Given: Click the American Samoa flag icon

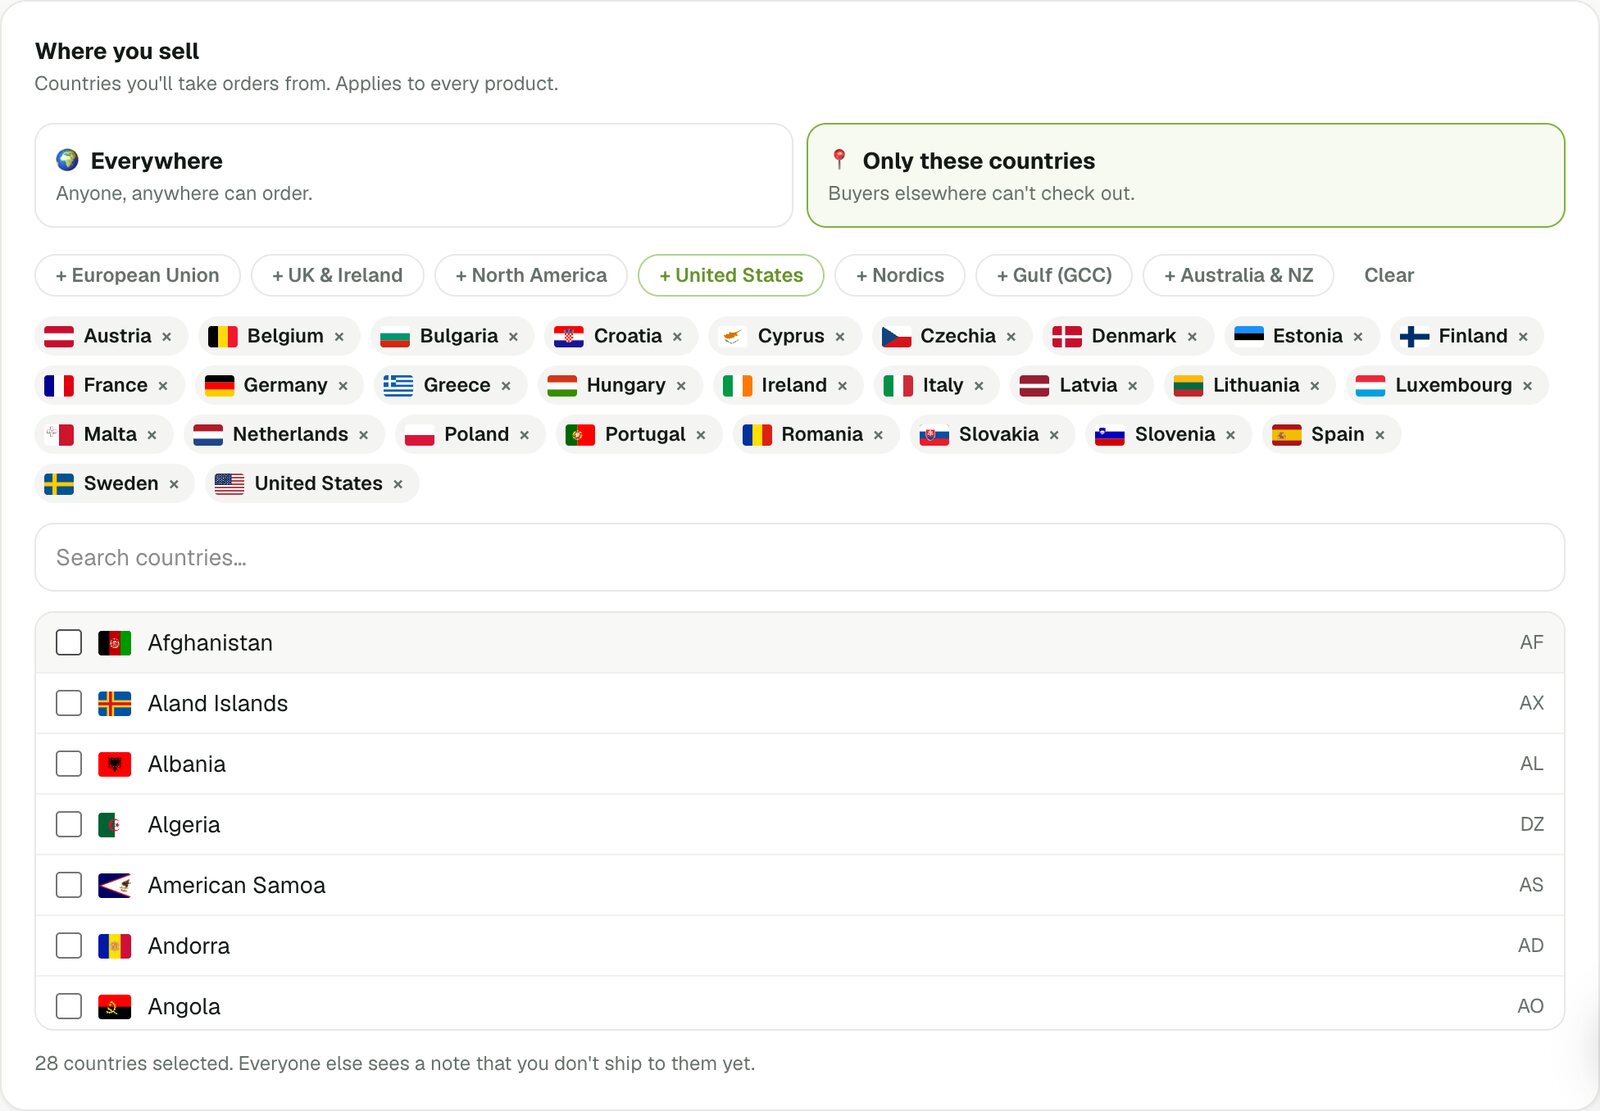Looking at the screenshot, I should (x=115, y=886).
